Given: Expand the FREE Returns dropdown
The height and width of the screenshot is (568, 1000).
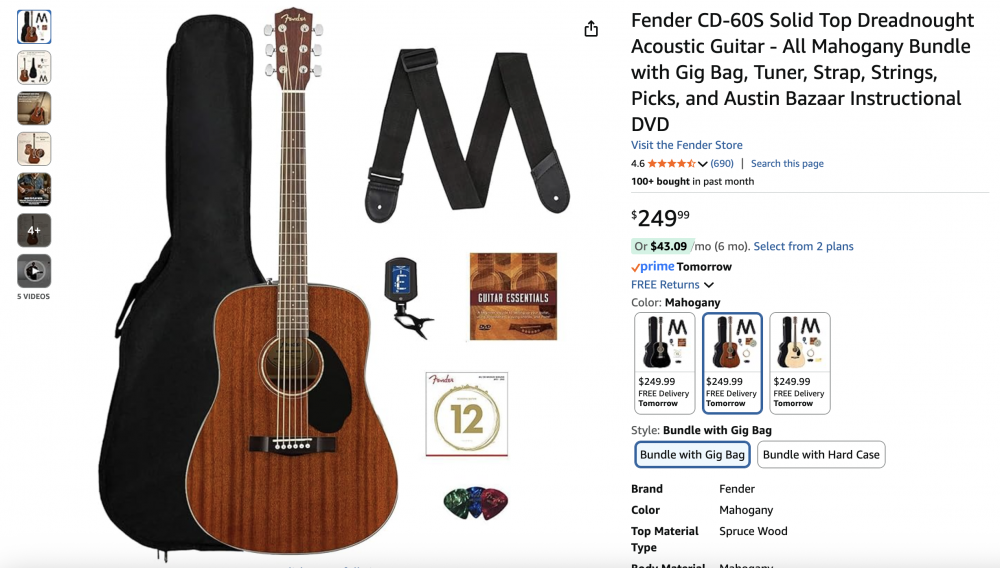Looking at the screenshot, I should 672,285.
